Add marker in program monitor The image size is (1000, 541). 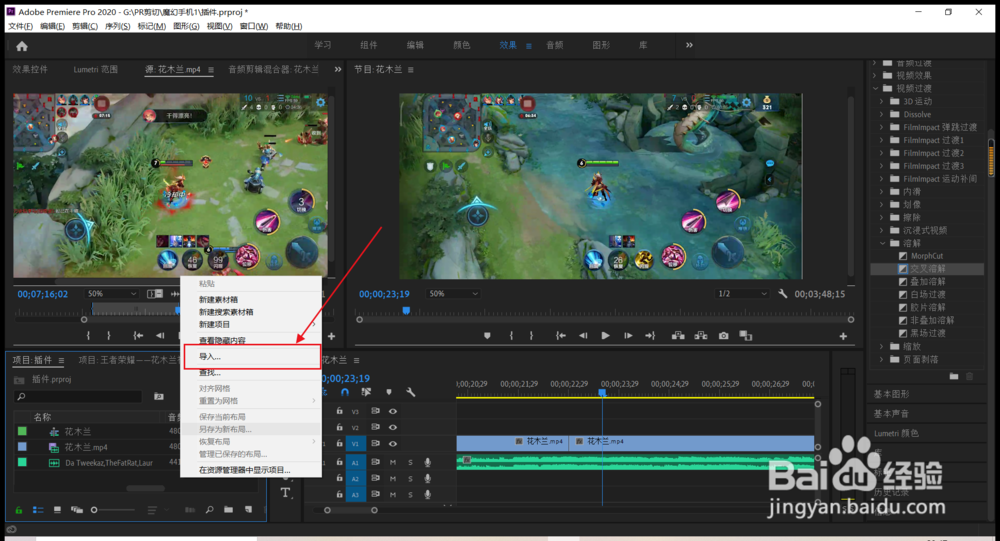pyautogui.click(x=487, y=336)
